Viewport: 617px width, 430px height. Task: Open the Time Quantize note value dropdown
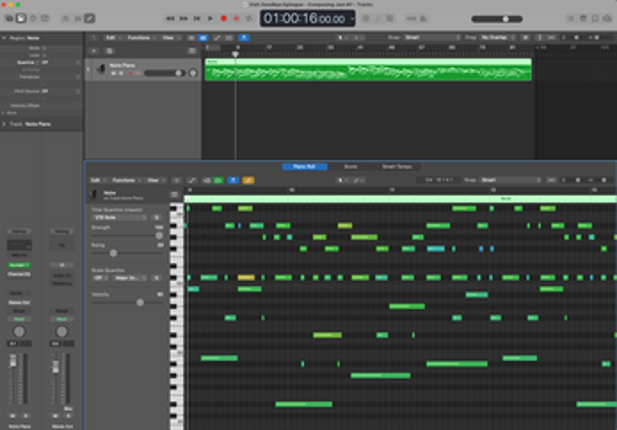click(x=119, y=216)
